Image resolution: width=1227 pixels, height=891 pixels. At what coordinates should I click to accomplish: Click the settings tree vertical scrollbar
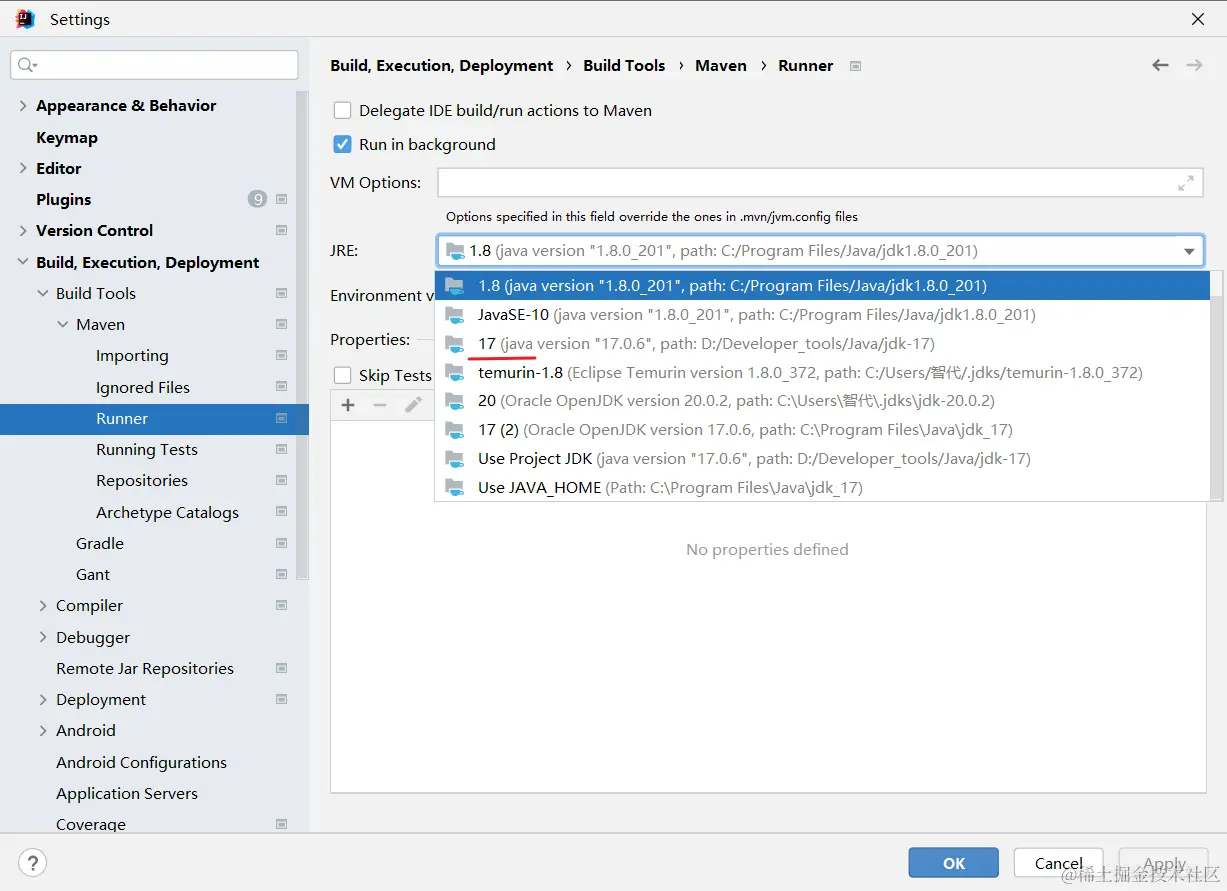coord(302,335)
